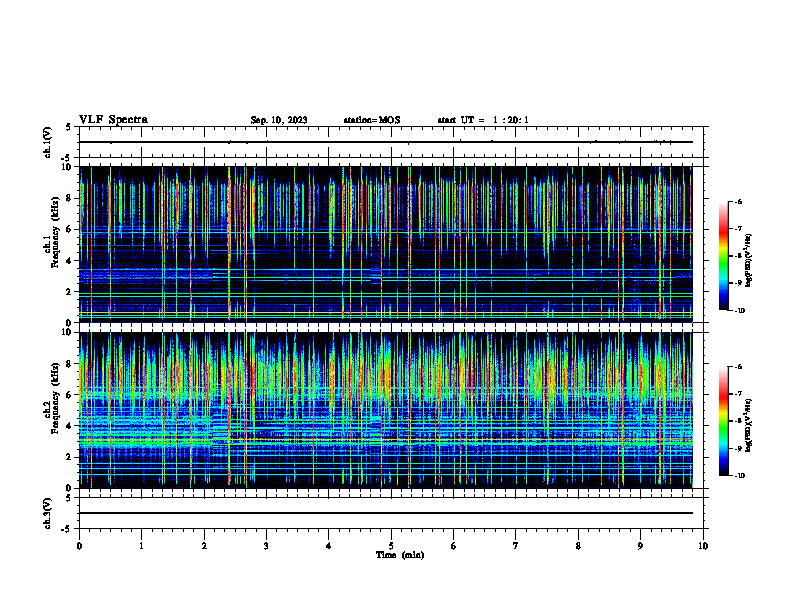Select the ch.1 "Frequency (kHz)" axis label
The height and width of the screenshot is (612, 792).
(x=55, y=232)
